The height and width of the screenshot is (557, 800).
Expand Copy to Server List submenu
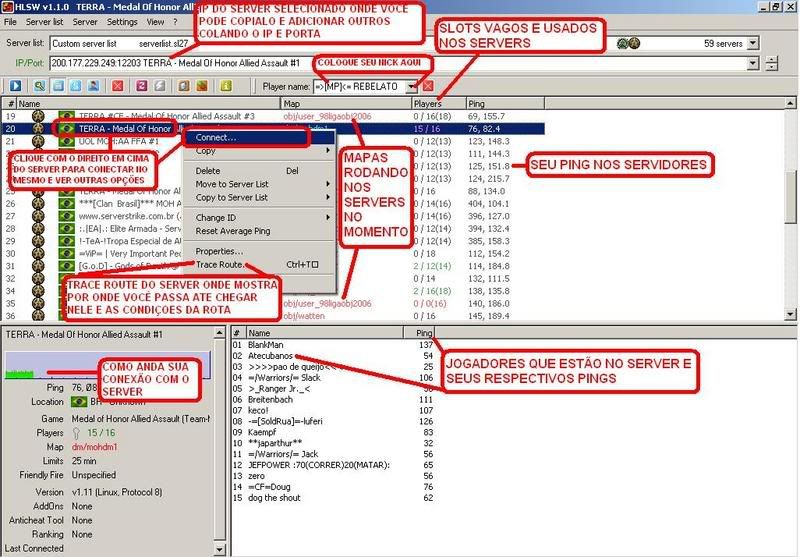pyautogui.click(x=259, y=197)
